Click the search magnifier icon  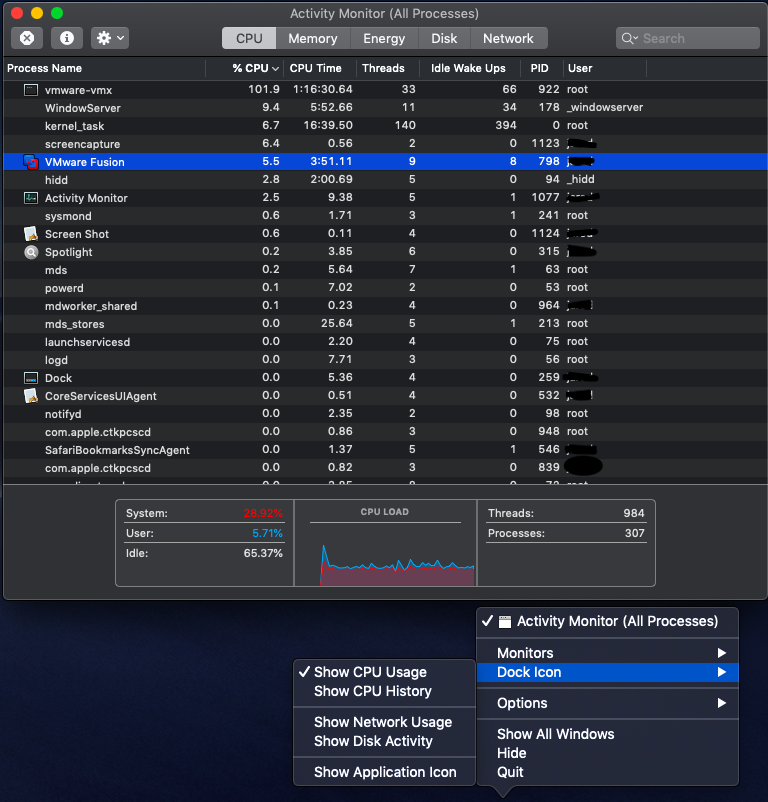point(629,38)
